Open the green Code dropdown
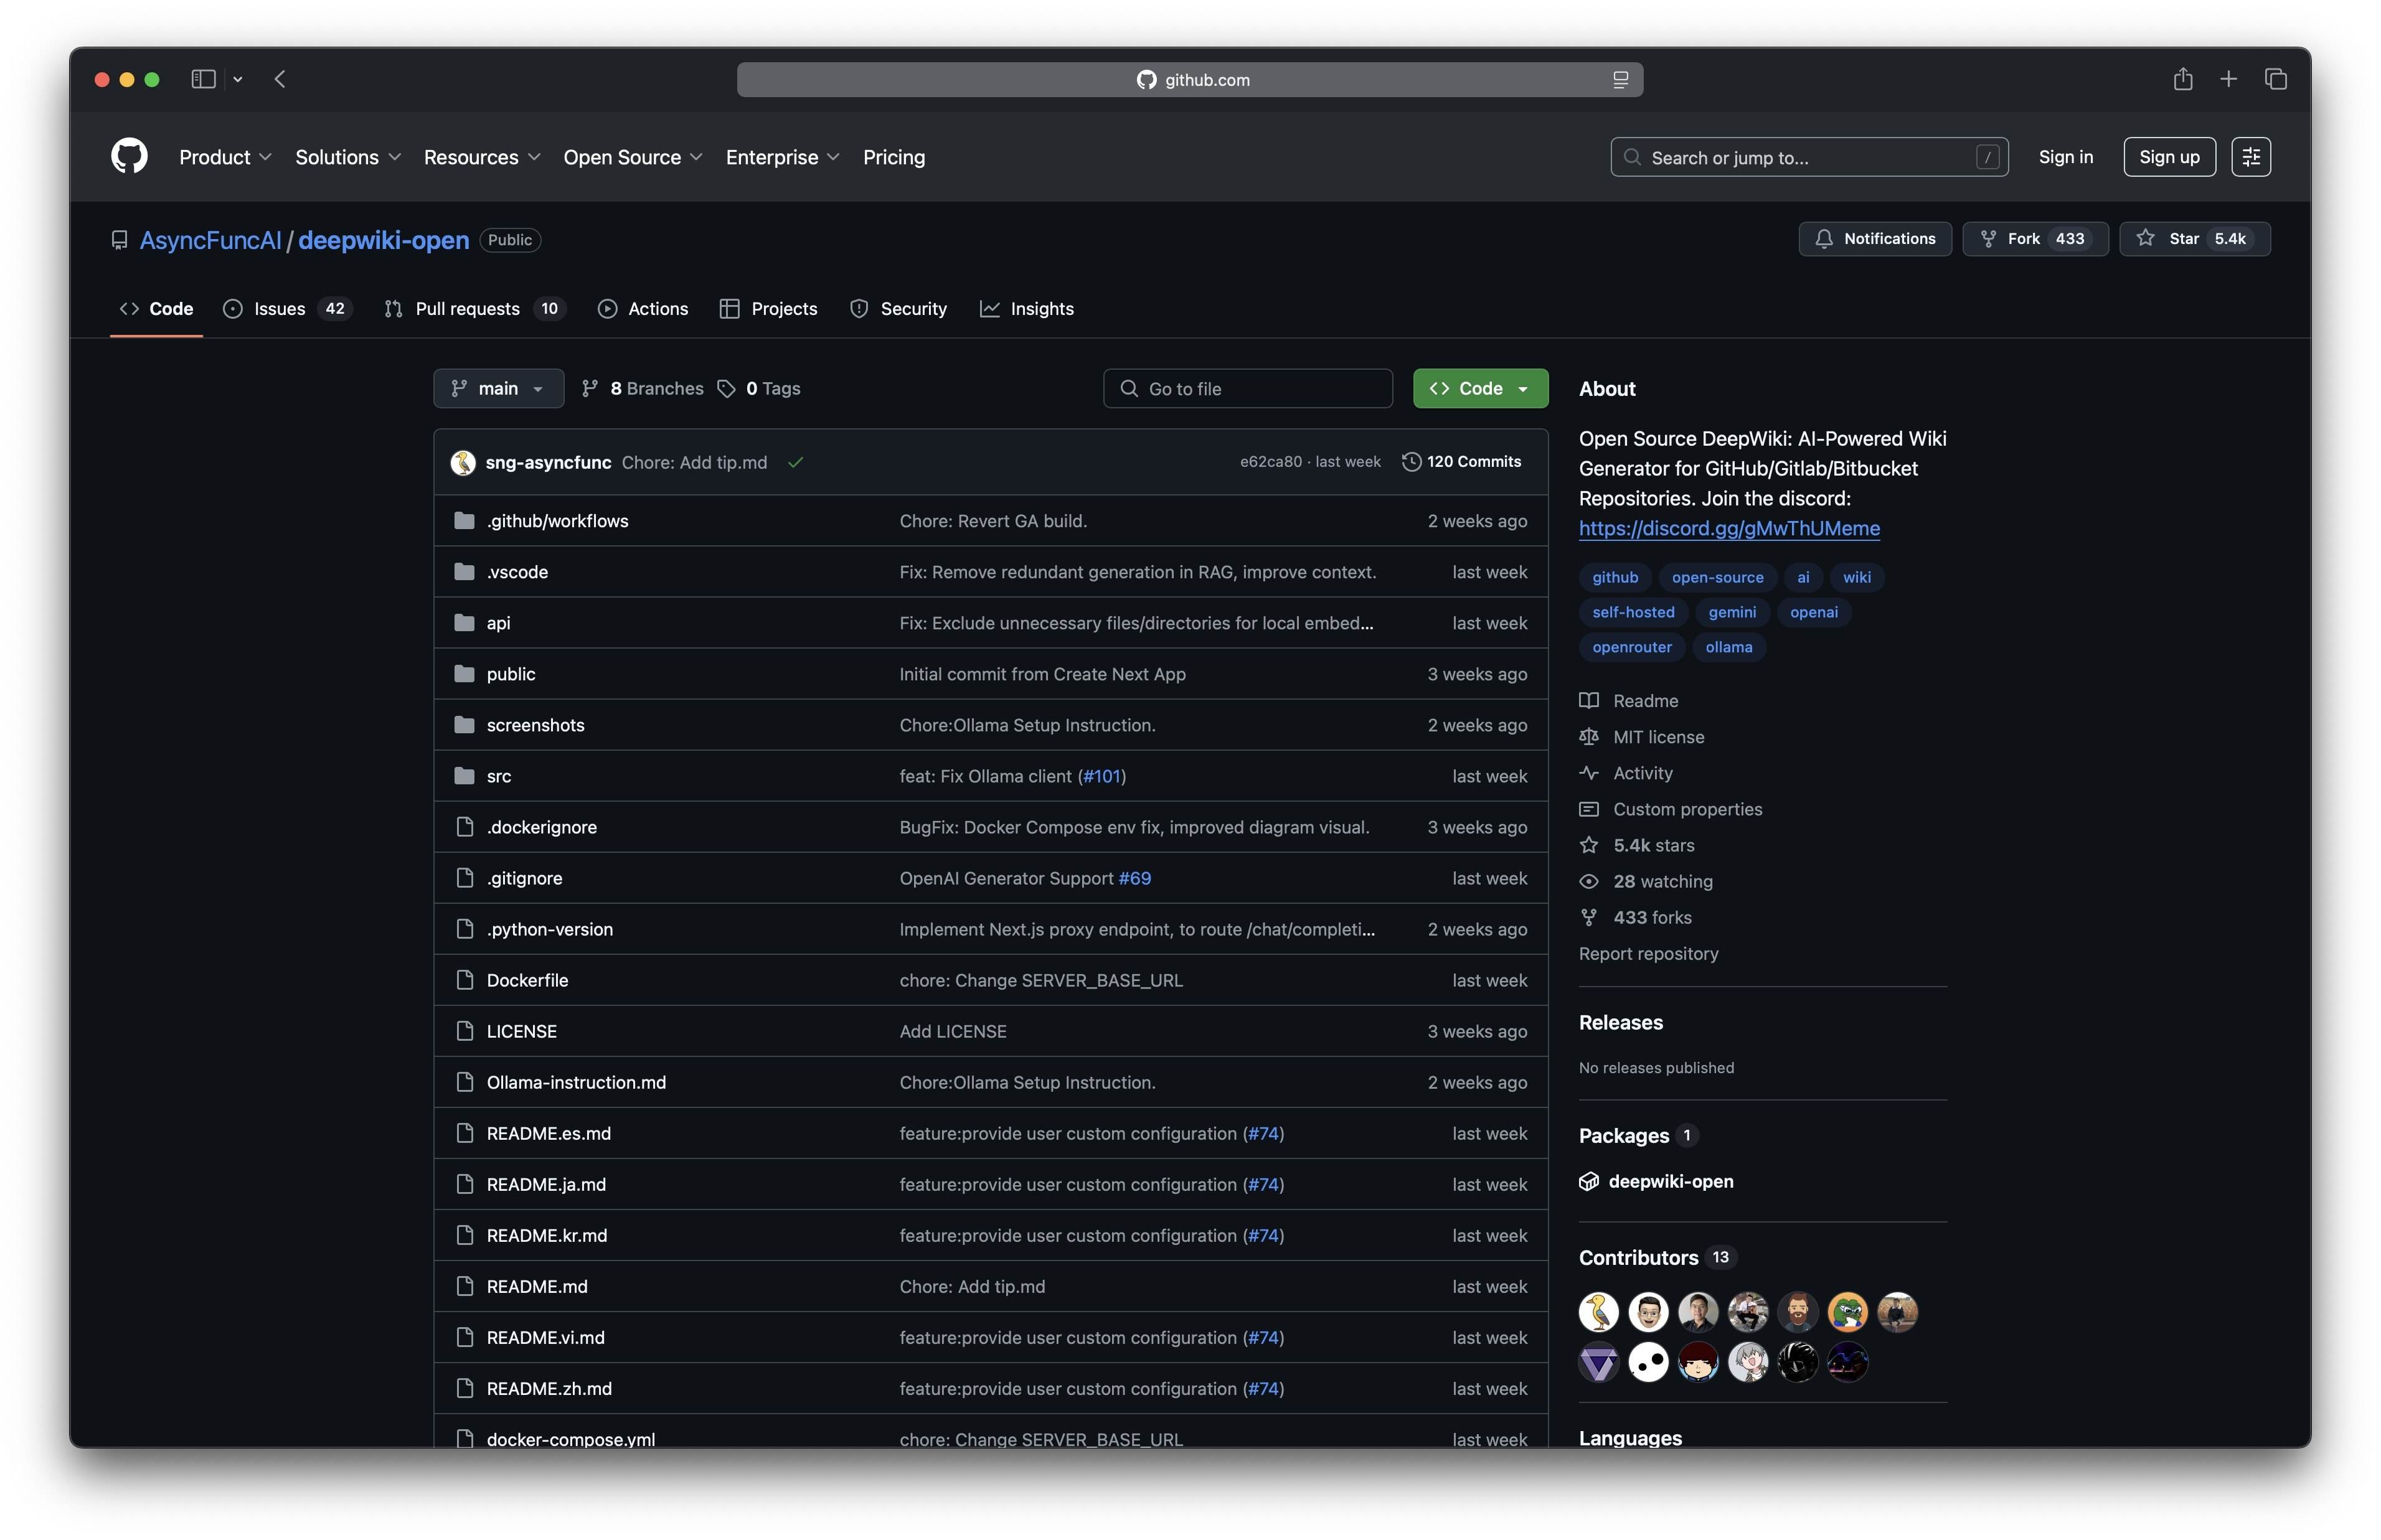The width and height of the screenshot is (2381, 1540). coord(1480,388)
